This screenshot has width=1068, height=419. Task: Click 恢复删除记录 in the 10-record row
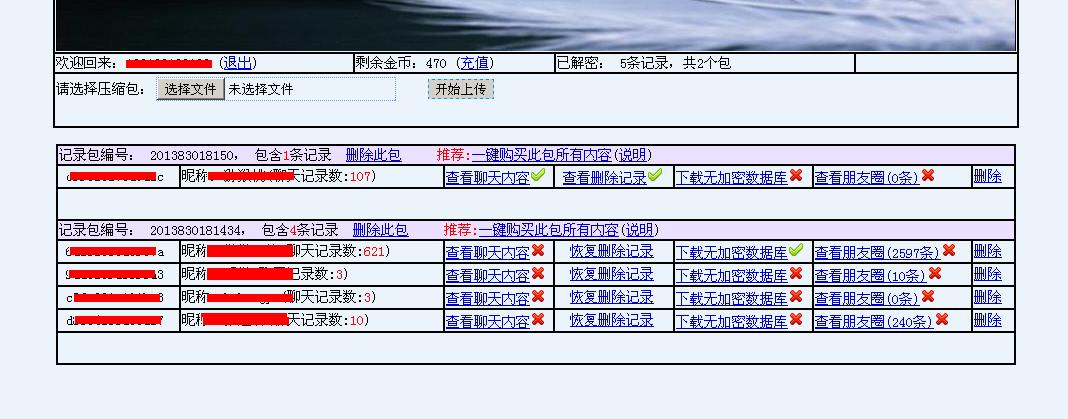click(612, 320)
